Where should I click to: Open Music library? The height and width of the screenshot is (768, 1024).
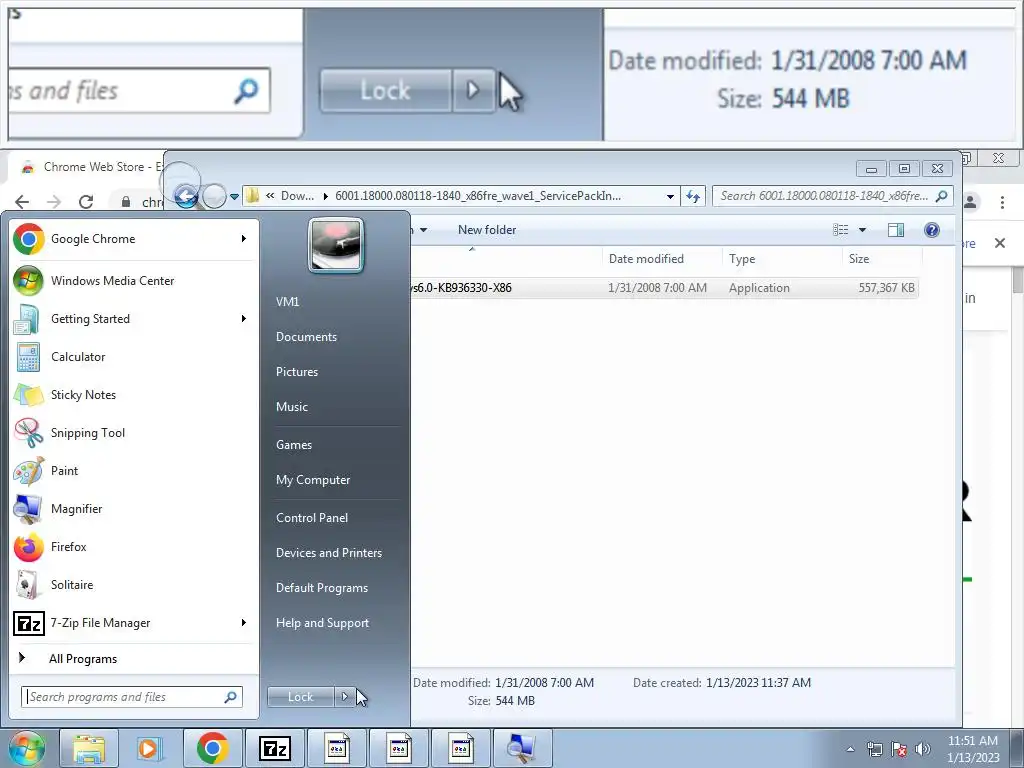(291, 407)
